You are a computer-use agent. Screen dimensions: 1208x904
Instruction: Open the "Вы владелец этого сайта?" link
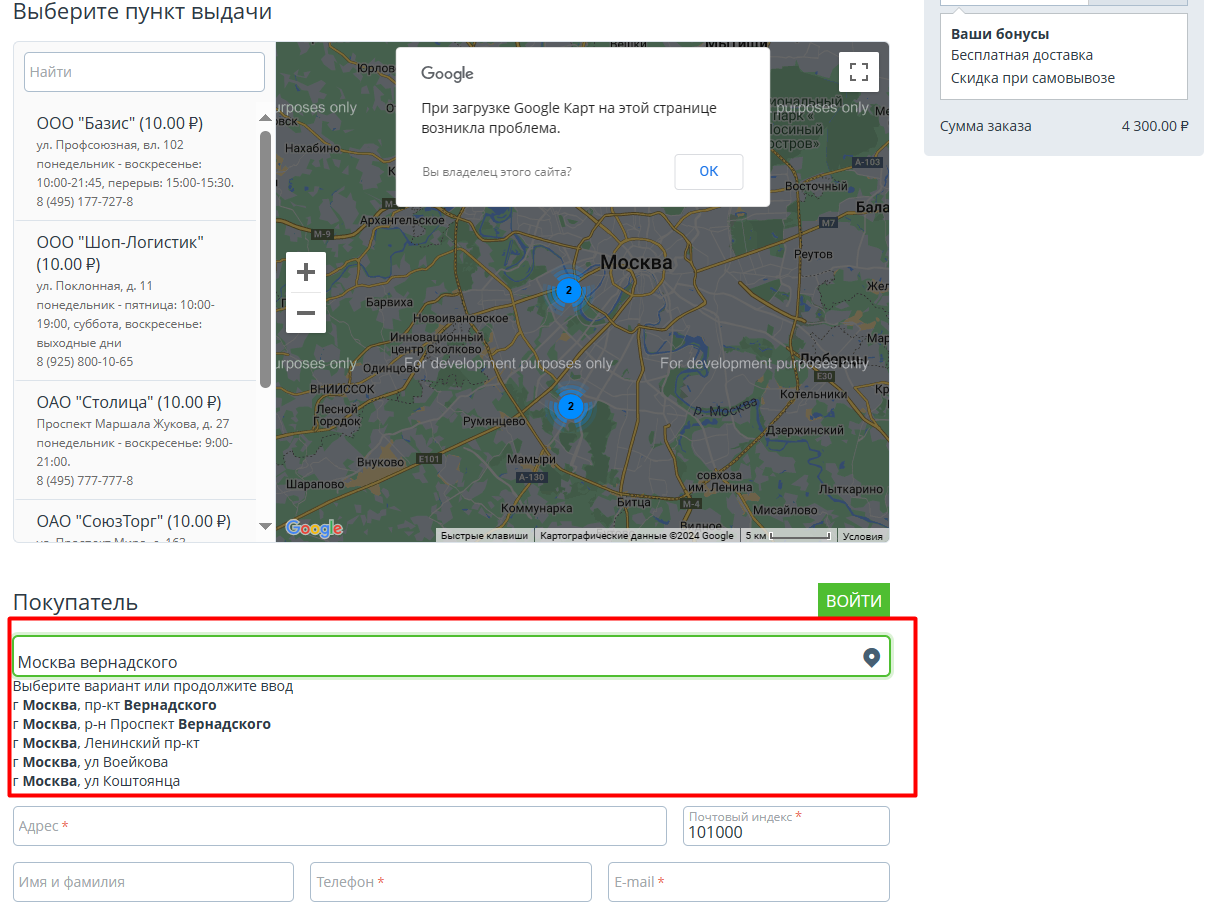[497, 172]
